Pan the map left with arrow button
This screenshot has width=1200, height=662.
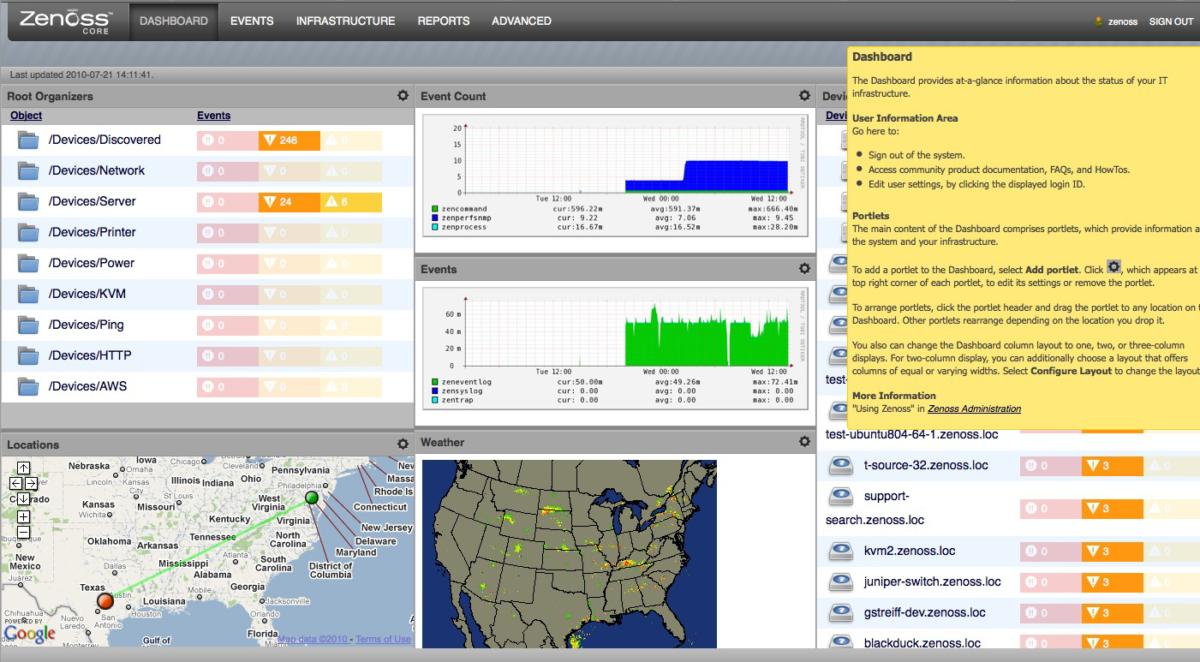point(15,484)
